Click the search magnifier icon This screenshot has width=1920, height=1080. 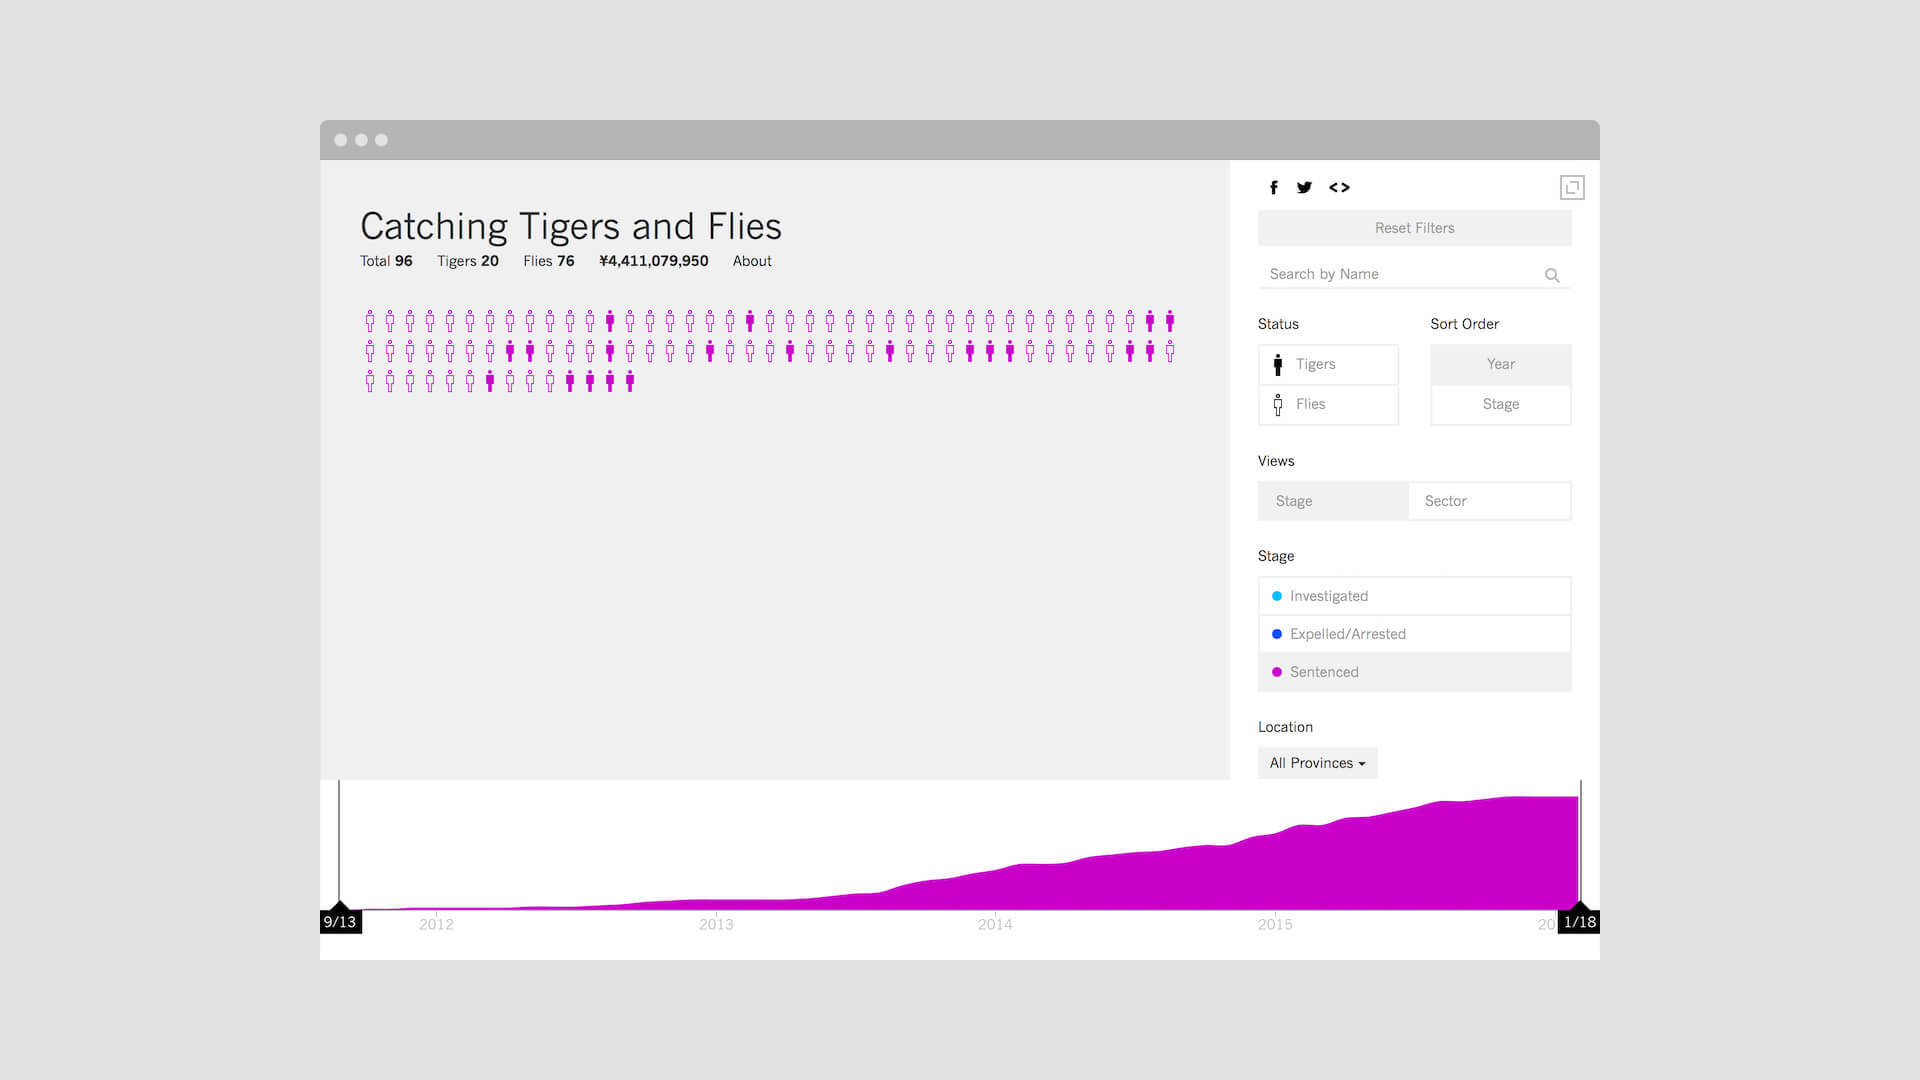click(x=1552, y=275)
